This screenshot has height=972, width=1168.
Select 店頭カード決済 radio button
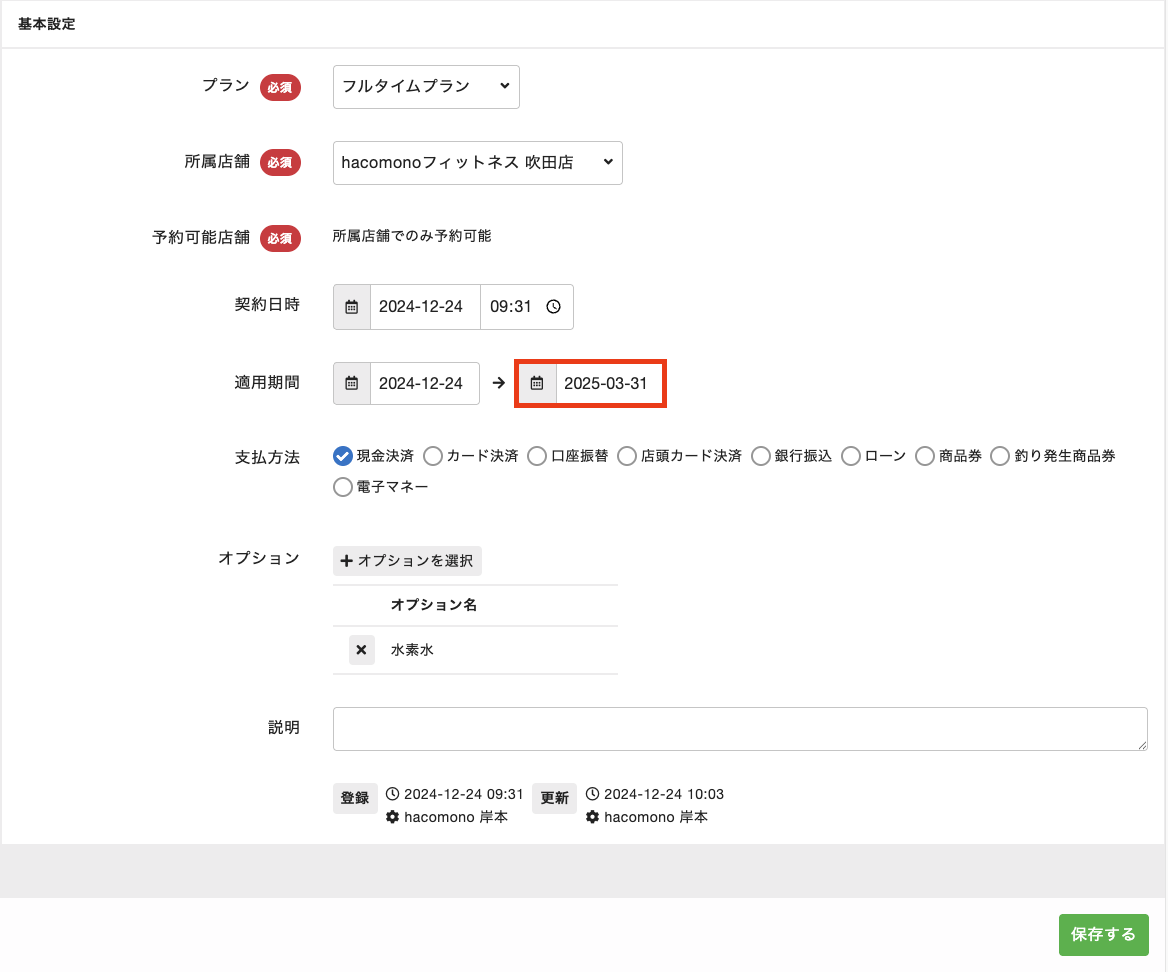[x=627, y=456]
